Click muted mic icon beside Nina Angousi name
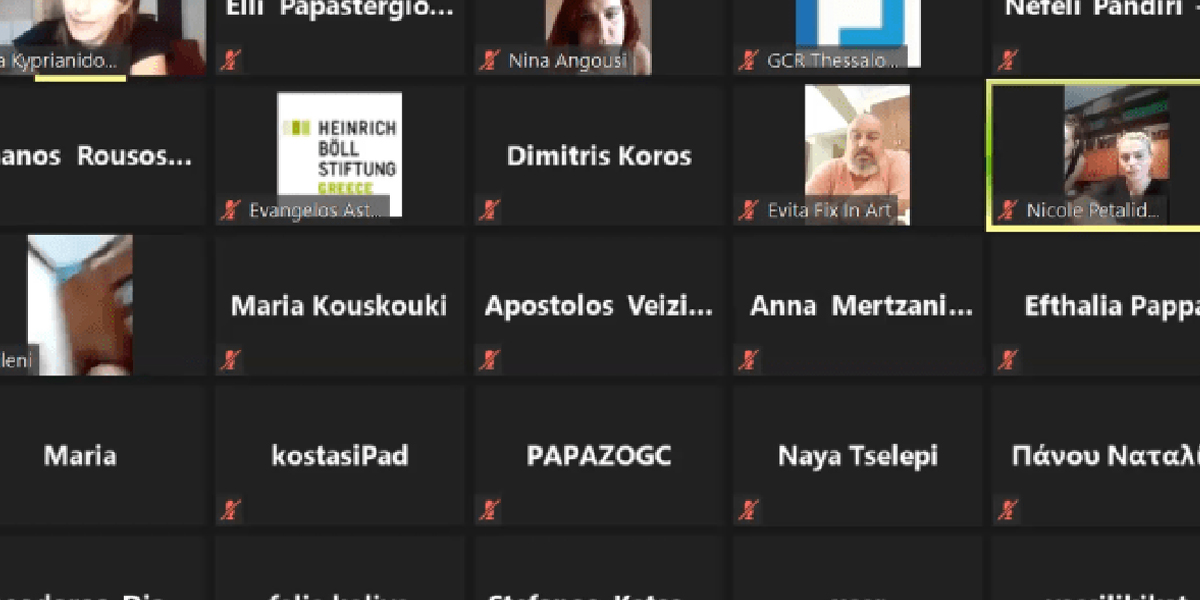Viewport: 1200px width, 600px height. coord(490,61)
